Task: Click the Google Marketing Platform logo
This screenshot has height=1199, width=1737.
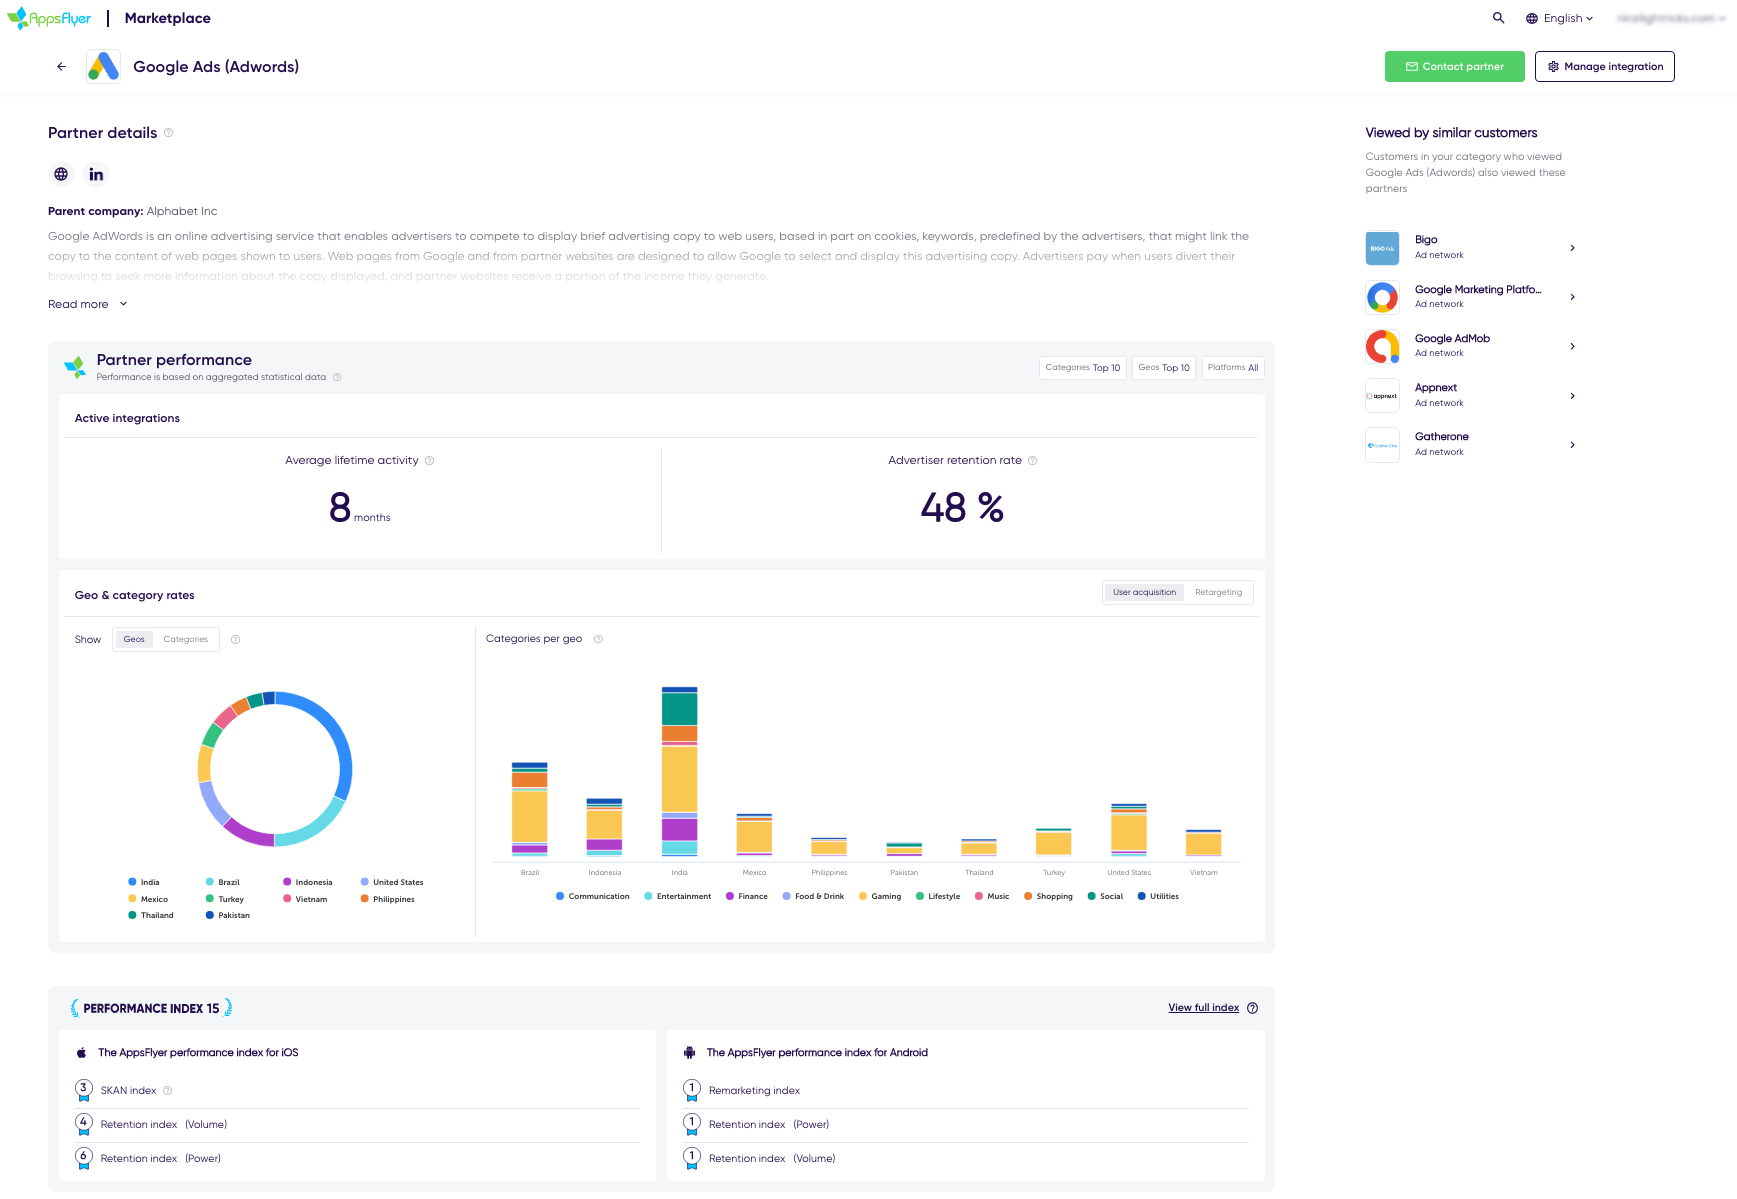Action: 1382,297
